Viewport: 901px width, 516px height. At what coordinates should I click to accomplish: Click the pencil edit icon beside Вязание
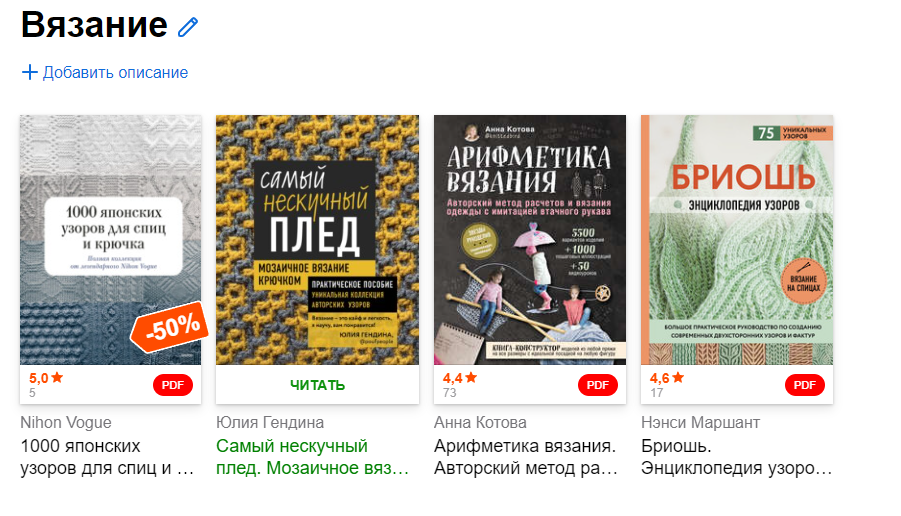pyautogui.click(x=188, y=27)
